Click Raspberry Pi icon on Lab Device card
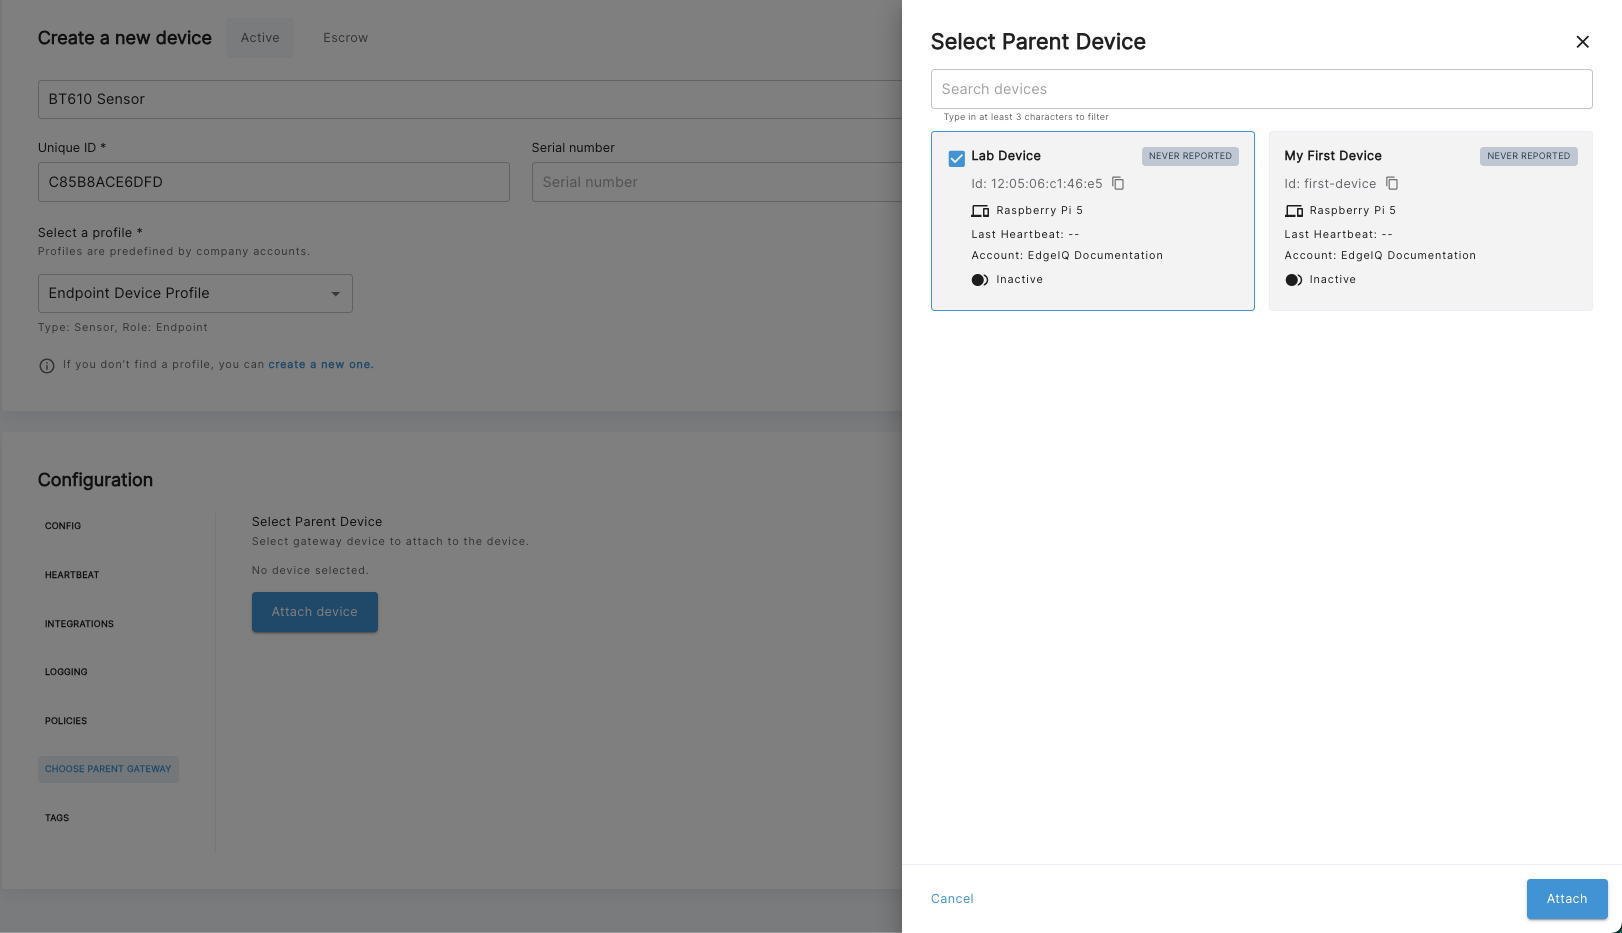Screen dimensions: 1622x933 (x=980, y=211)
